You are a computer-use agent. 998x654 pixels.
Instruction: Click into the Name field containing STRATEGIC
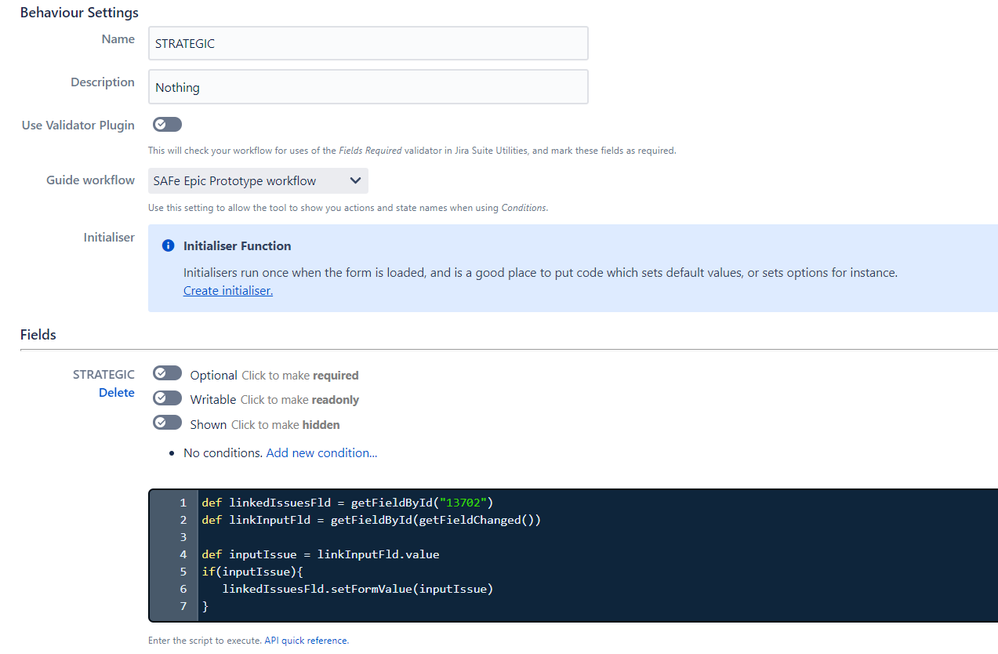(x=368, y=43)
